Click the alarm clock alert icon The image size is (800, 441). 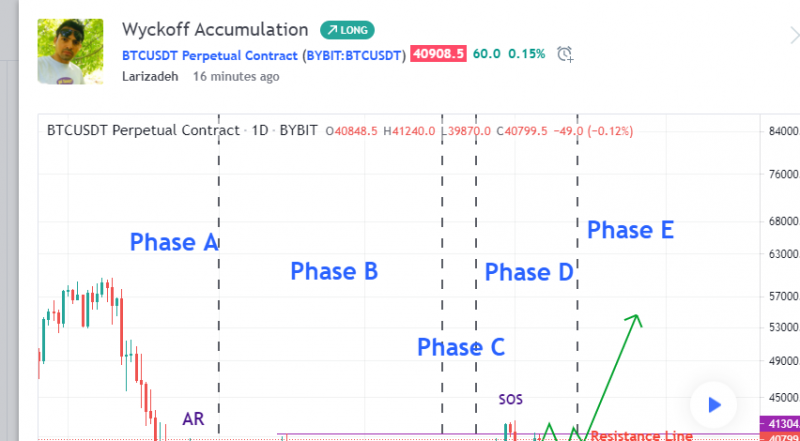coord(565,54)
